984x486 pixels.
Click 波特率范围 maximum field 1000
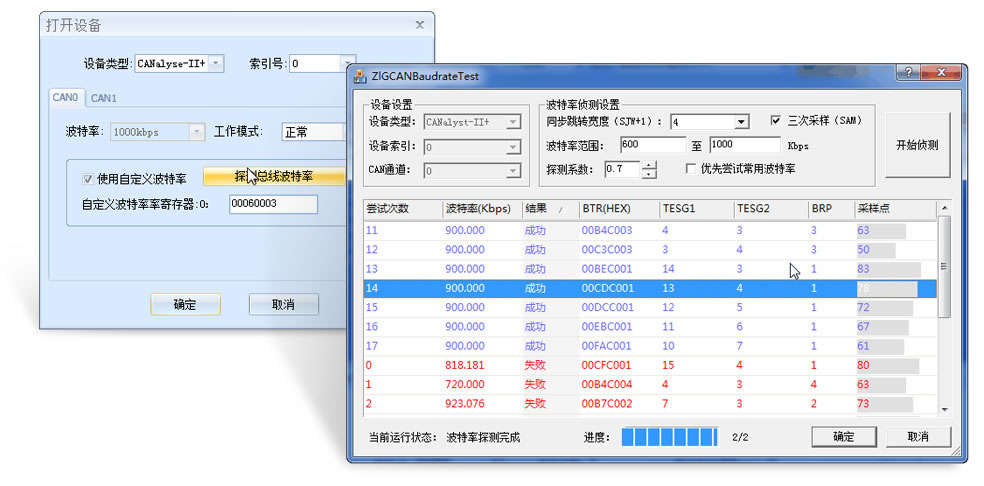(x=745, y=144)
